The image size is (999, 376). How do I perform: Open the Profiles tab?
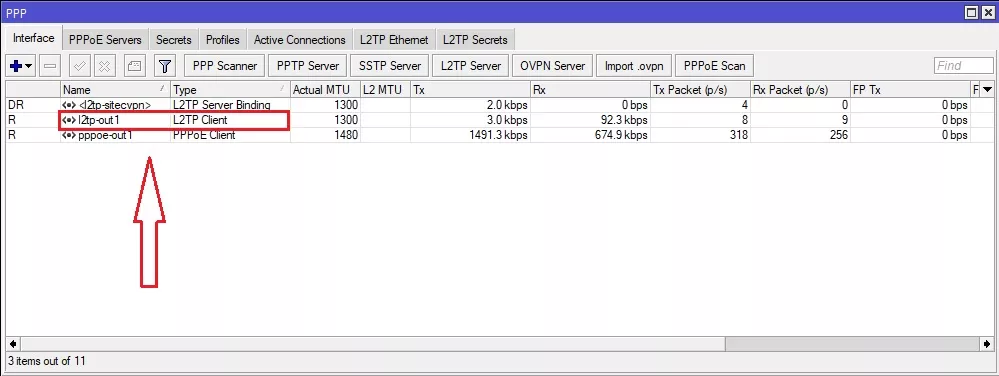point(222,40)
